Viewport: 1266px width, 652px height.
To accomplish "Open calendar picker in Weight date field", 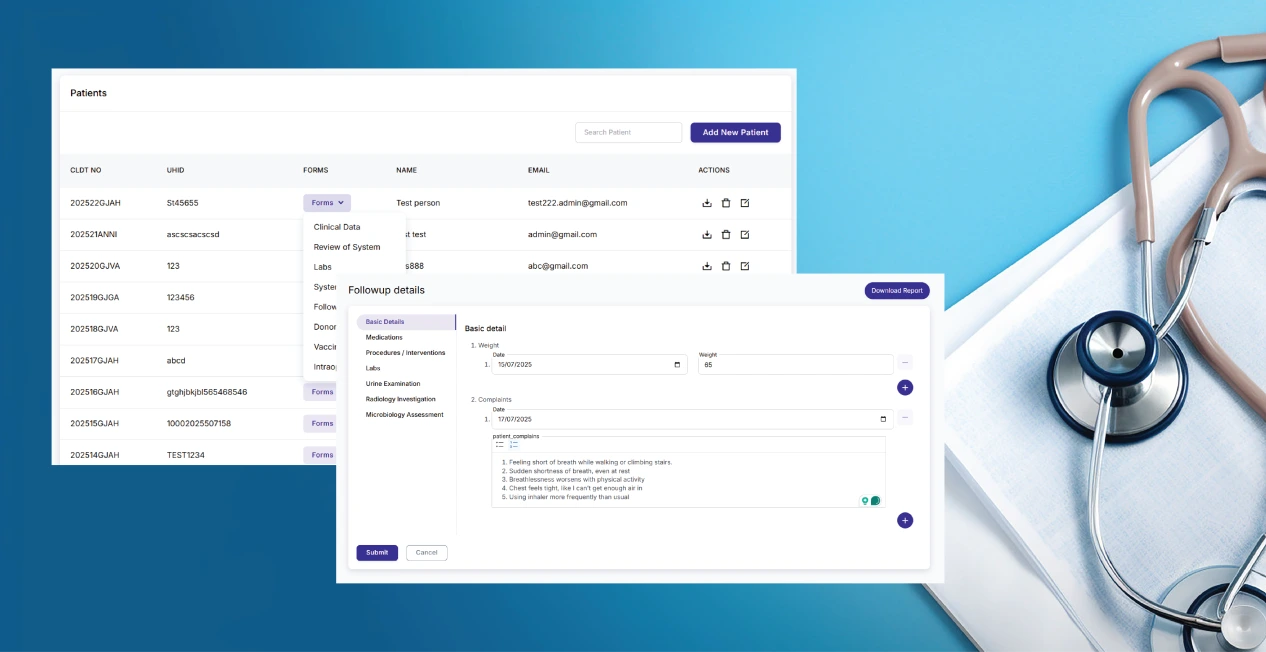I will pos(678,365).
